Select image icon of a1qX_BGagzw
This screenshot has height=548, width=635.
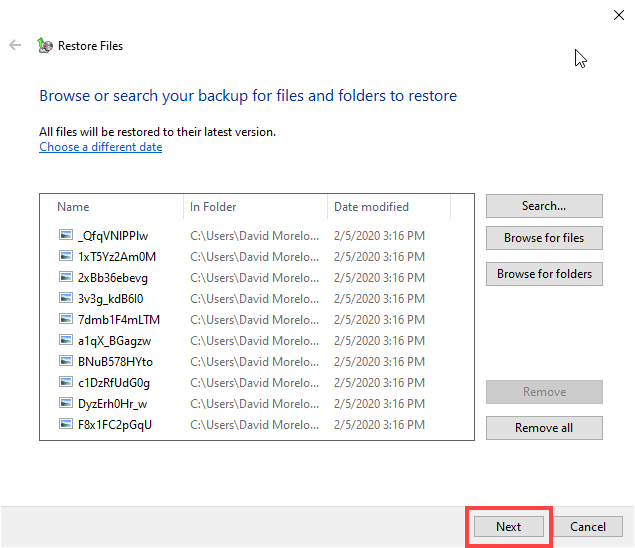tap(66, 340)
